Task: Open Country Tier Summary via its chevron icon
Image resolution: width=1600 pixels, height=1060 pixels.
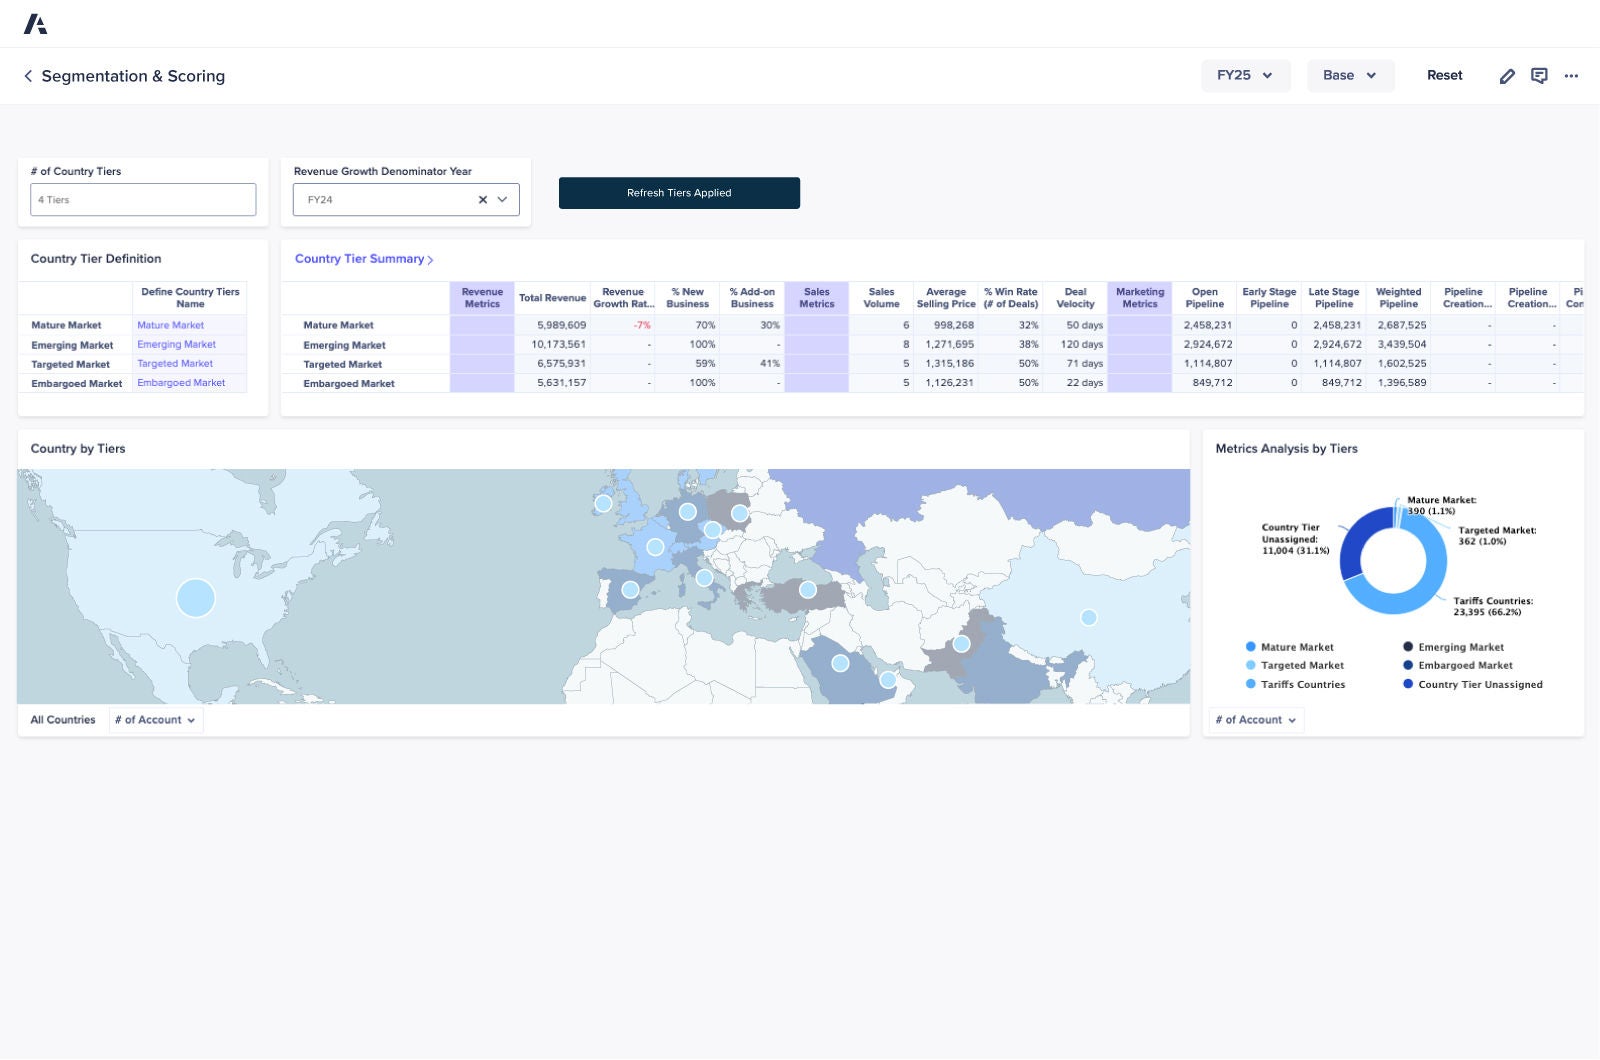Action: 430,259
